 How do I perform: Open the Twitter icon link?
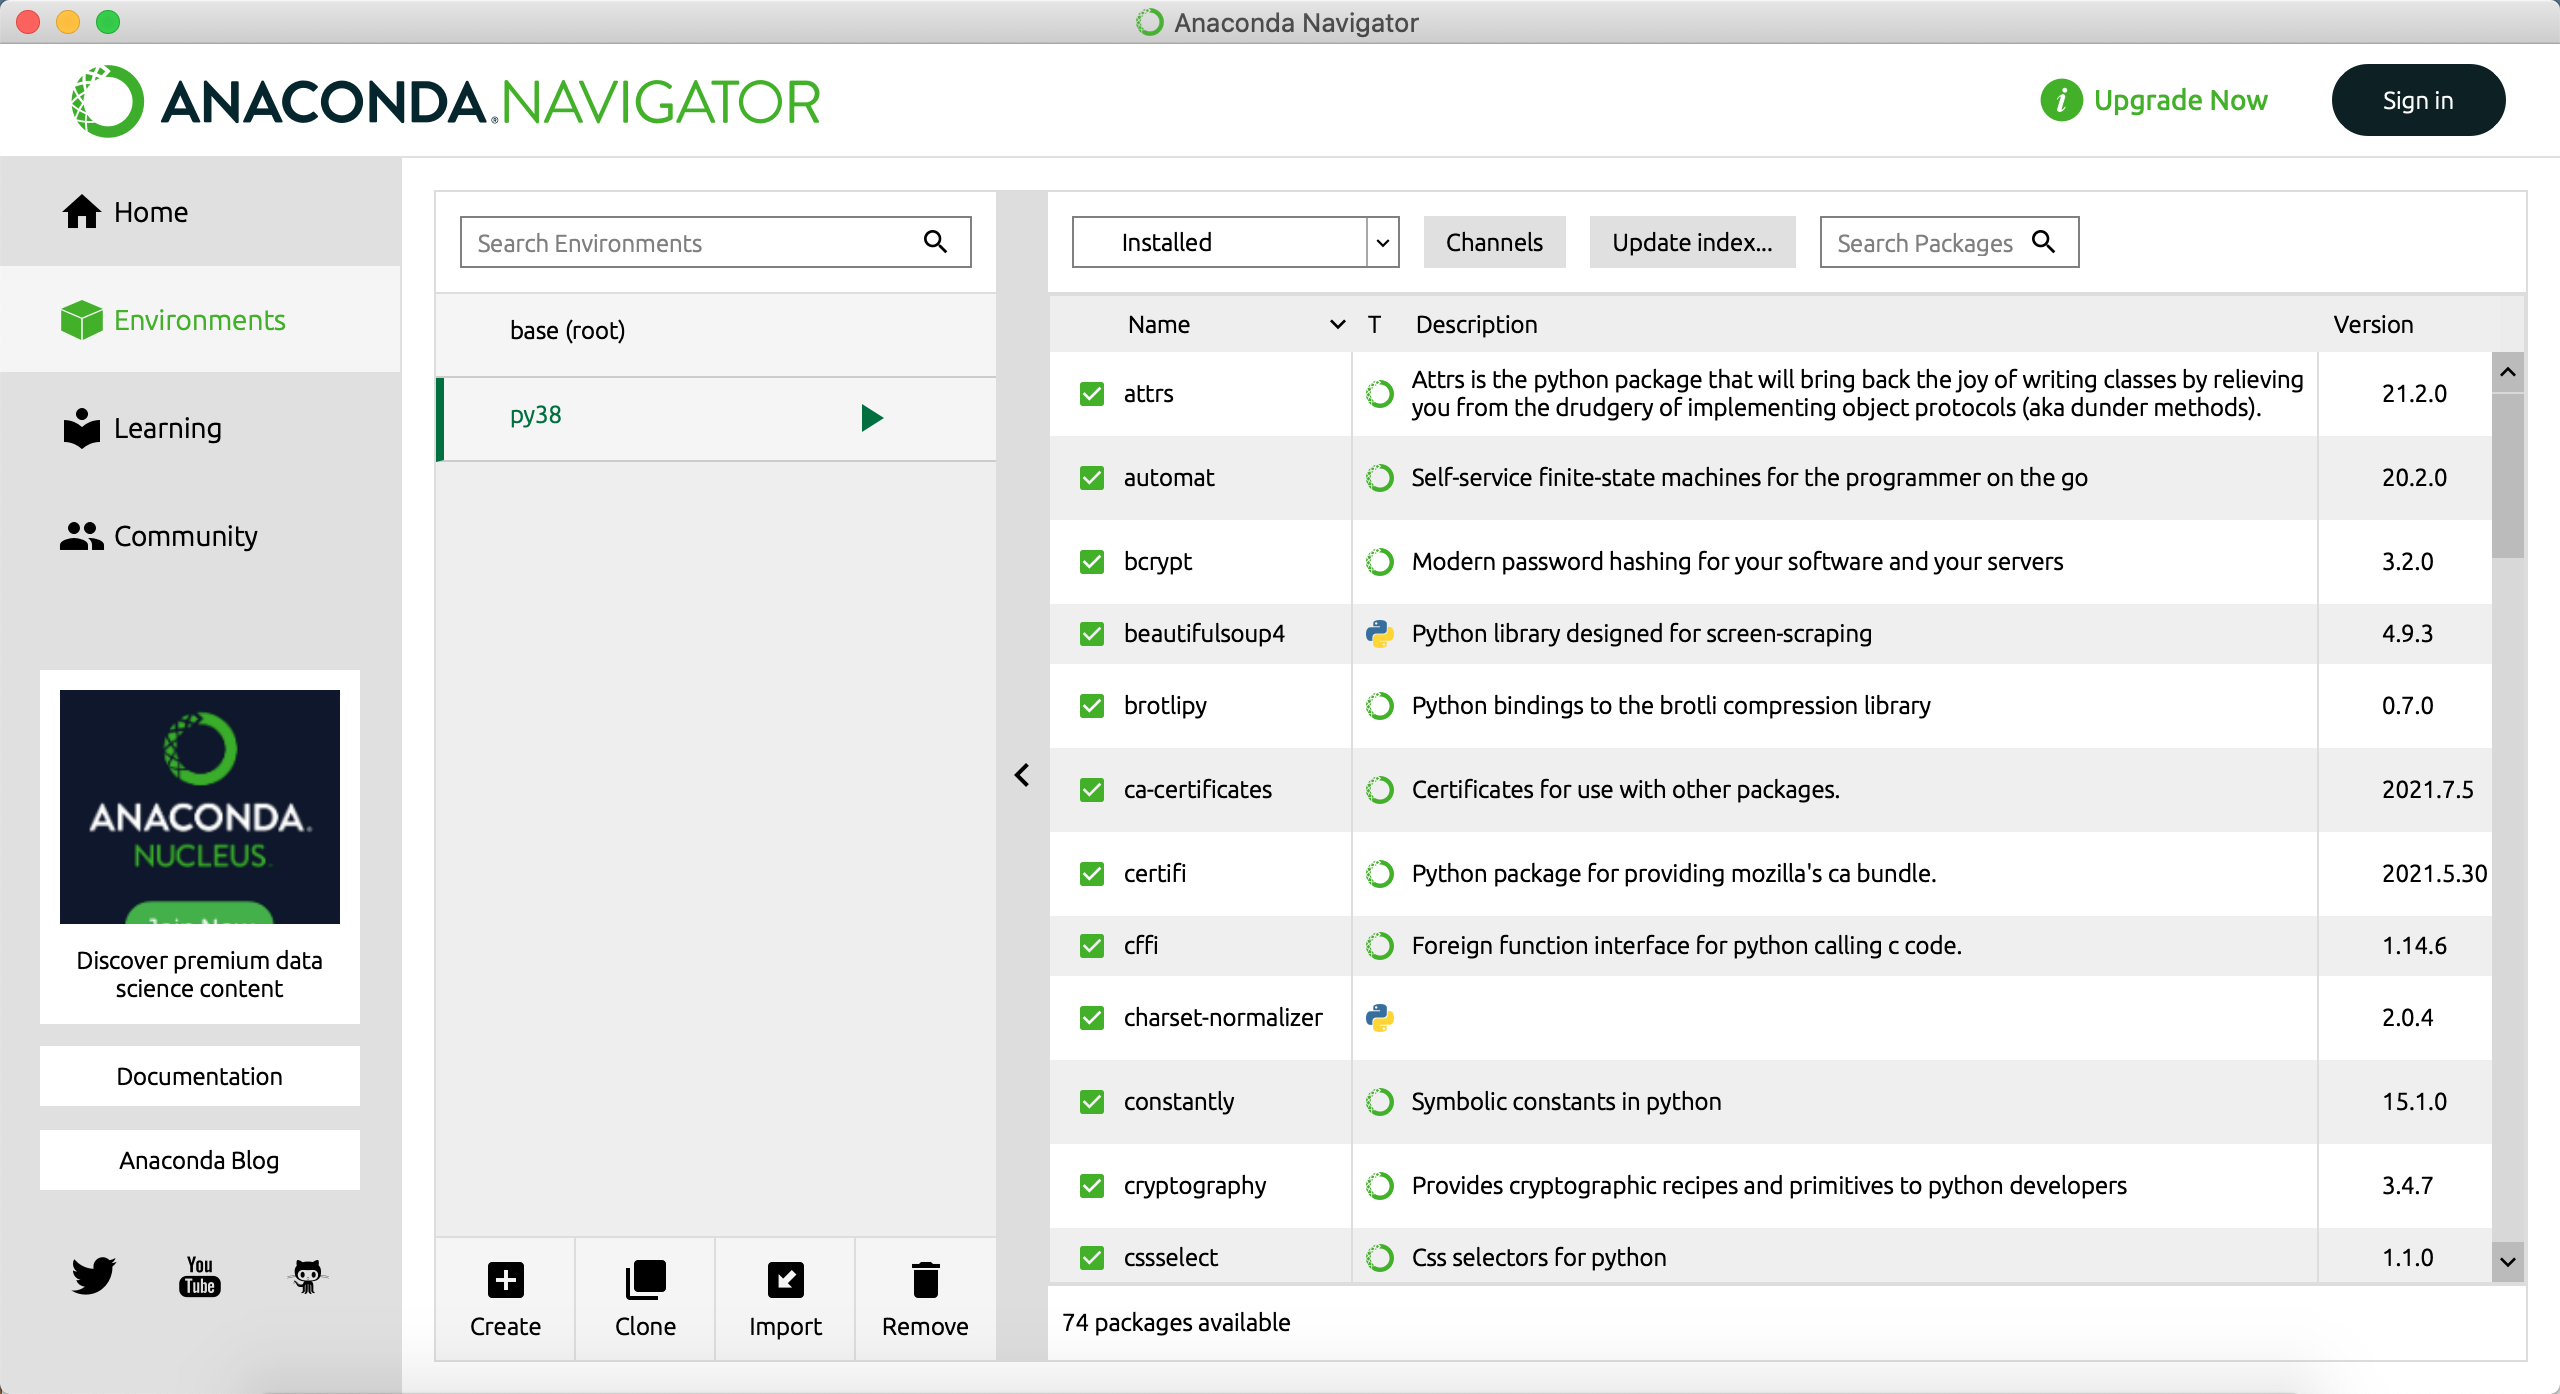tap(94, 1276)
